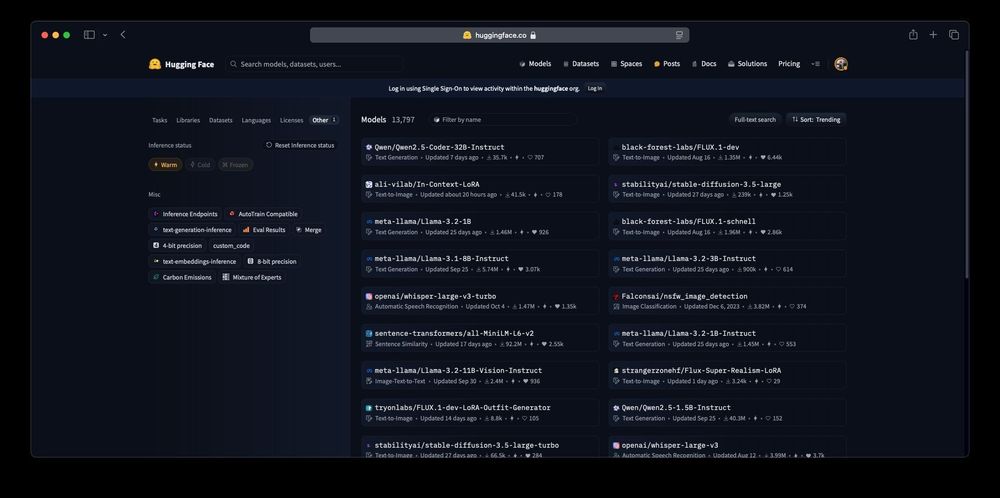
Task: Select the Other filter tab
Action: [324, 120]
